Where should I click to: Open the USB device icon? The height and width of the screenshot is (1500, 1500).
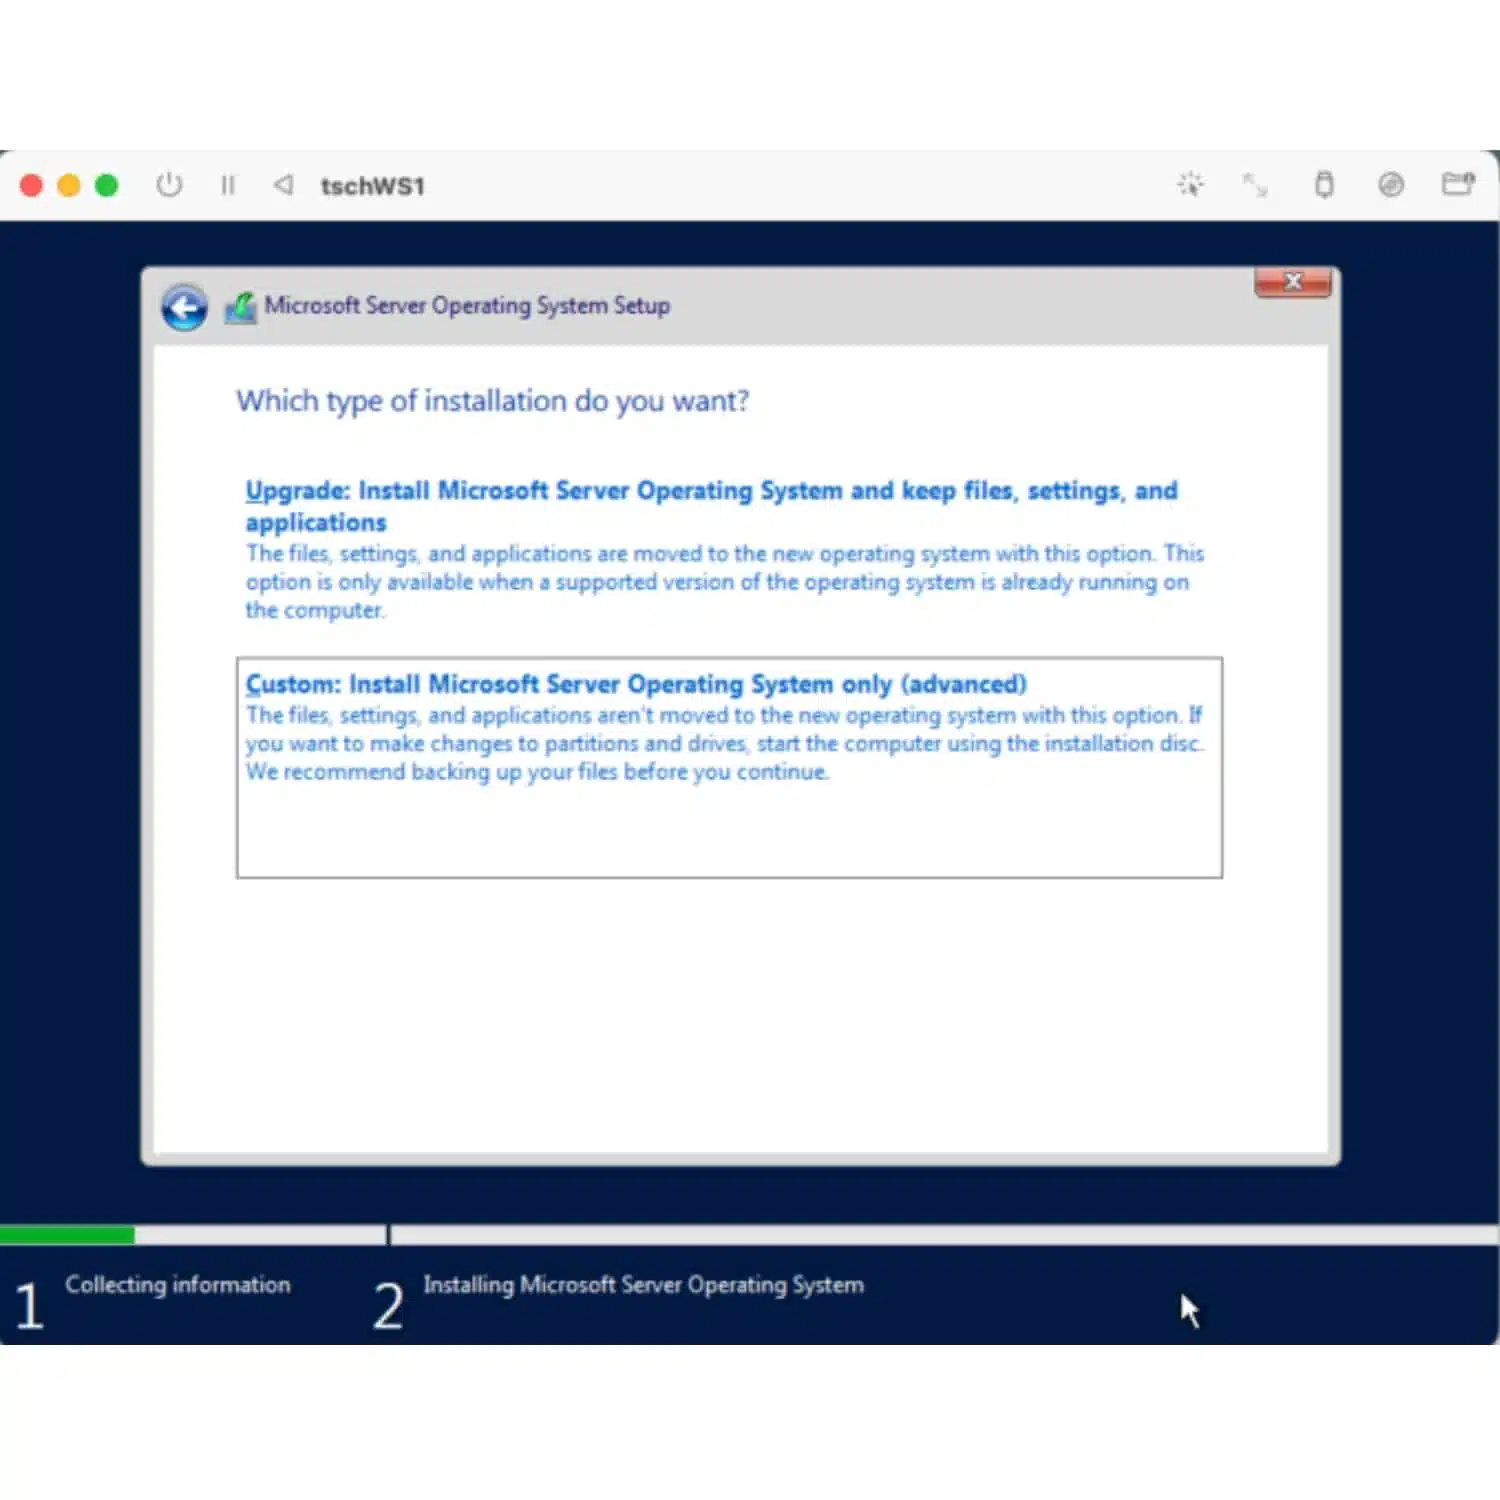1324,185
